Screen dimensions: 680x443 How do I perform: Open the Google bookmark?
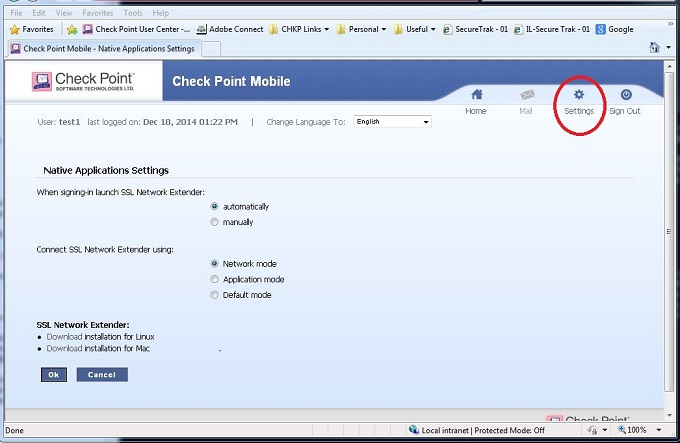[x=615, y=29]
